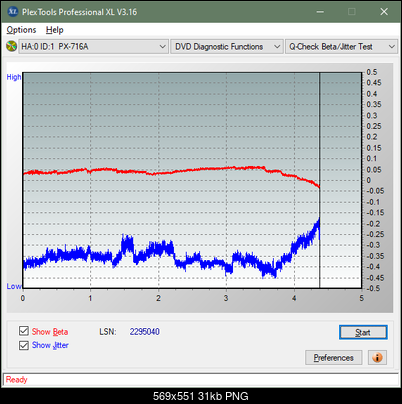
Task: Open the Q-Check Beta/Jitter Test dropdown
Action: click(341, 47)
